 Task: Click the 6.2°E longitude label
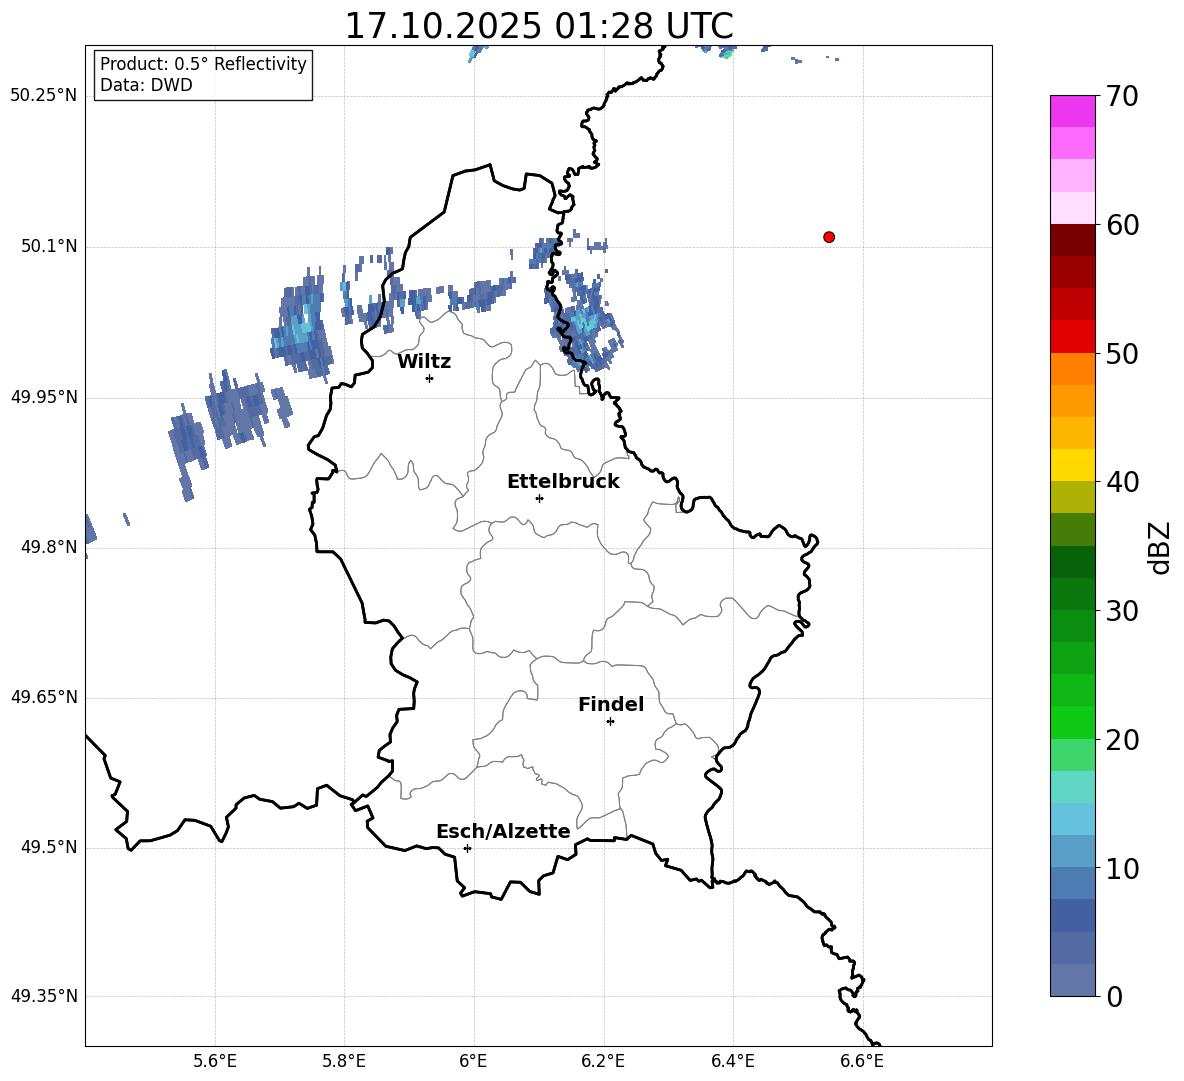(603, 1061)
